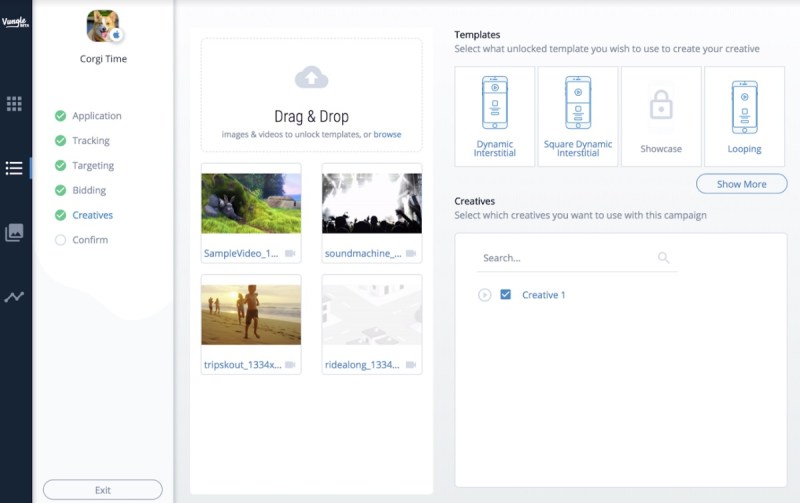Go to the Targeting step

pyautogui.click(x=84, y=165)
